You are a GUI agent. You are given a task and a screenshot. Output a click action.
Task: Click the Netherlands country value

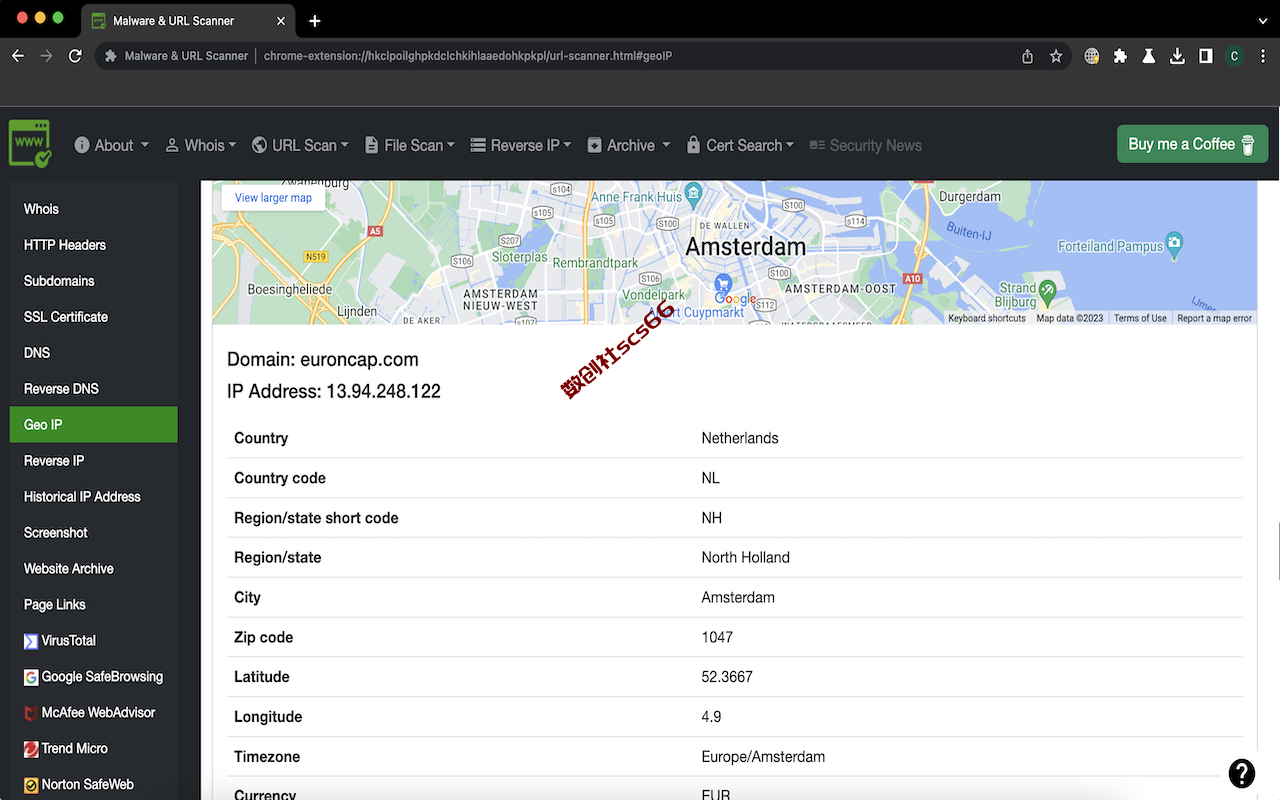click(x=740, y=438)
